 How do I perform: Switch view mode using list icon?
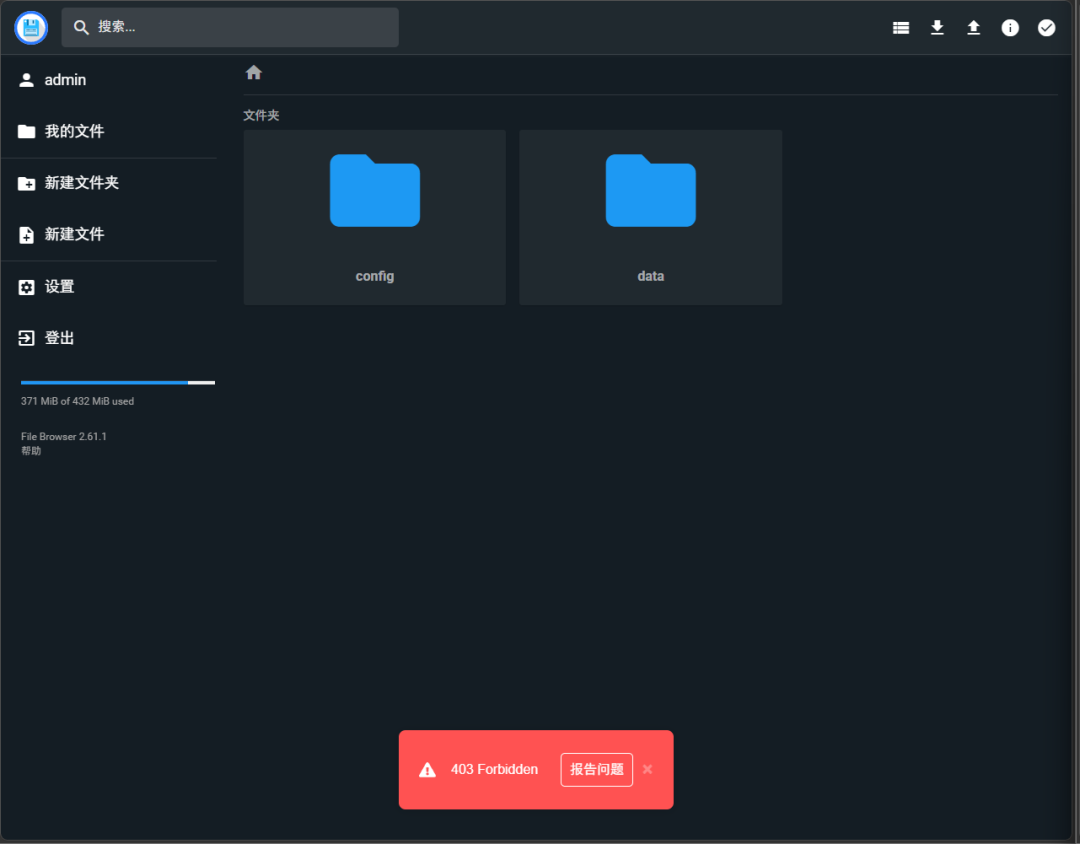point(901,28)
